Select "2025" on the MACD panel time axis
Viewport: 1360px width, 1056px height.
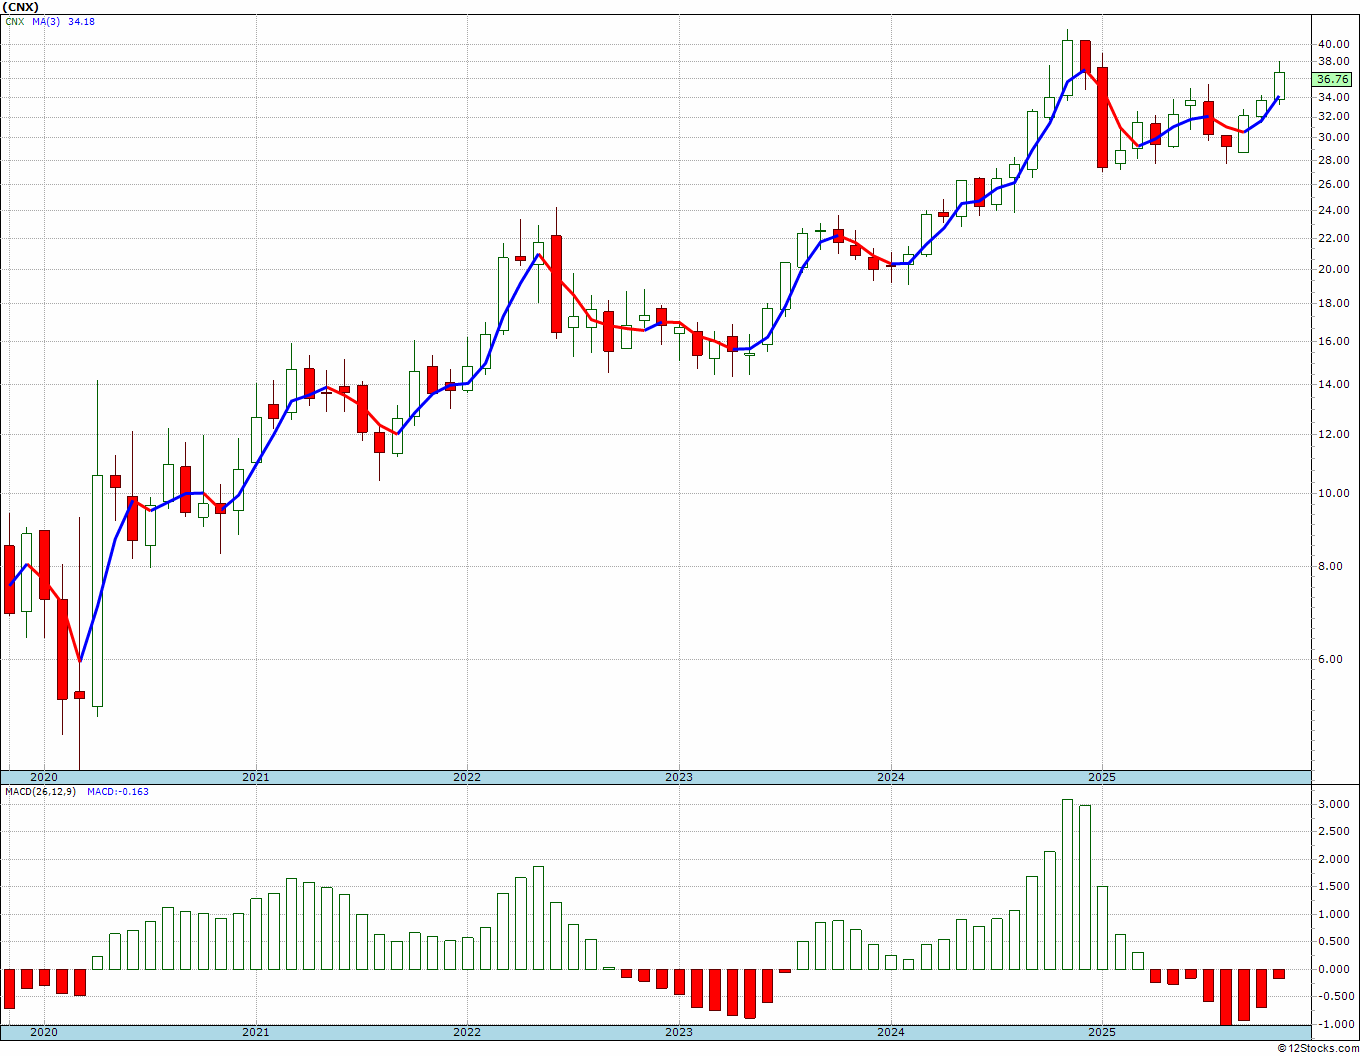pyautogui.click(x=1102, y=1032)
